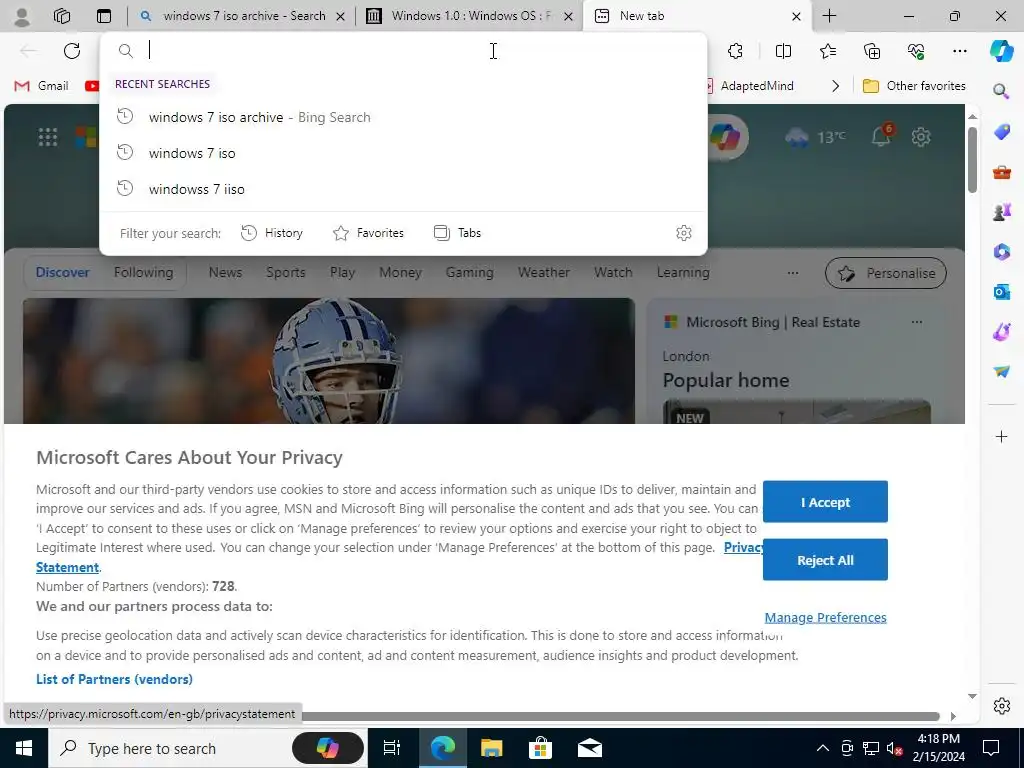Expand the hidden favorites bar chevron

coord(835,86)
